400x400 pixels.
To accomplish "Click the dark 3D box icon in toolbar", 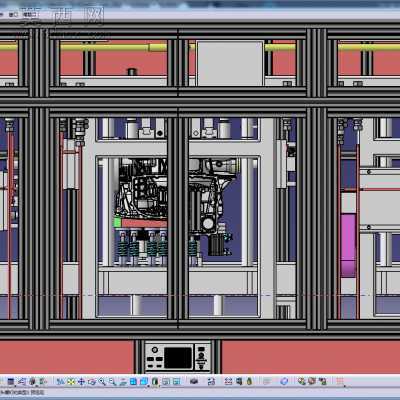I will click(194, 381).
